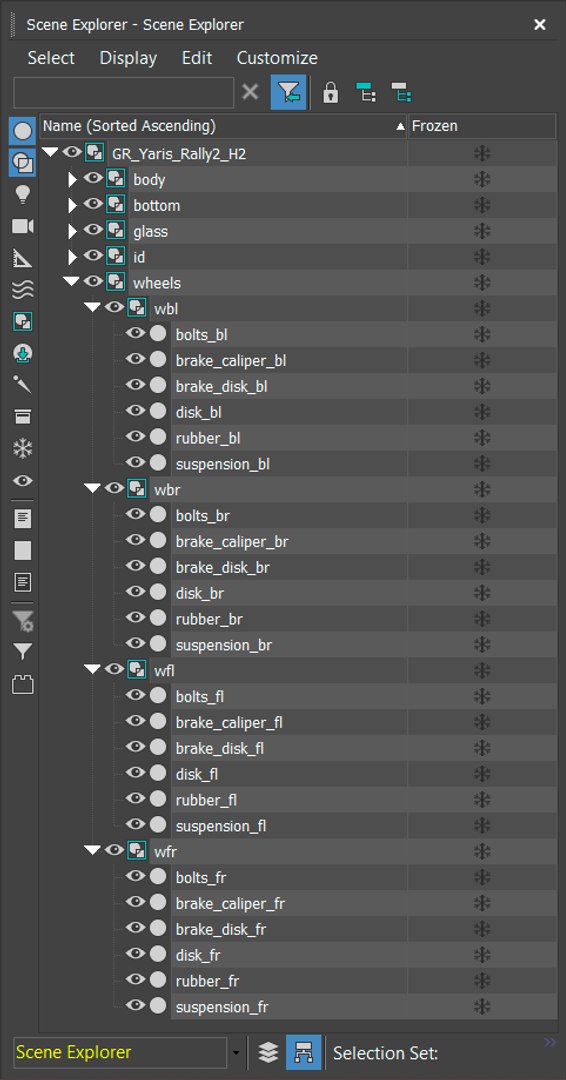
Task: Open the Scene Explorer preset dropdown arrow
Action: (x=236, y=1053)
